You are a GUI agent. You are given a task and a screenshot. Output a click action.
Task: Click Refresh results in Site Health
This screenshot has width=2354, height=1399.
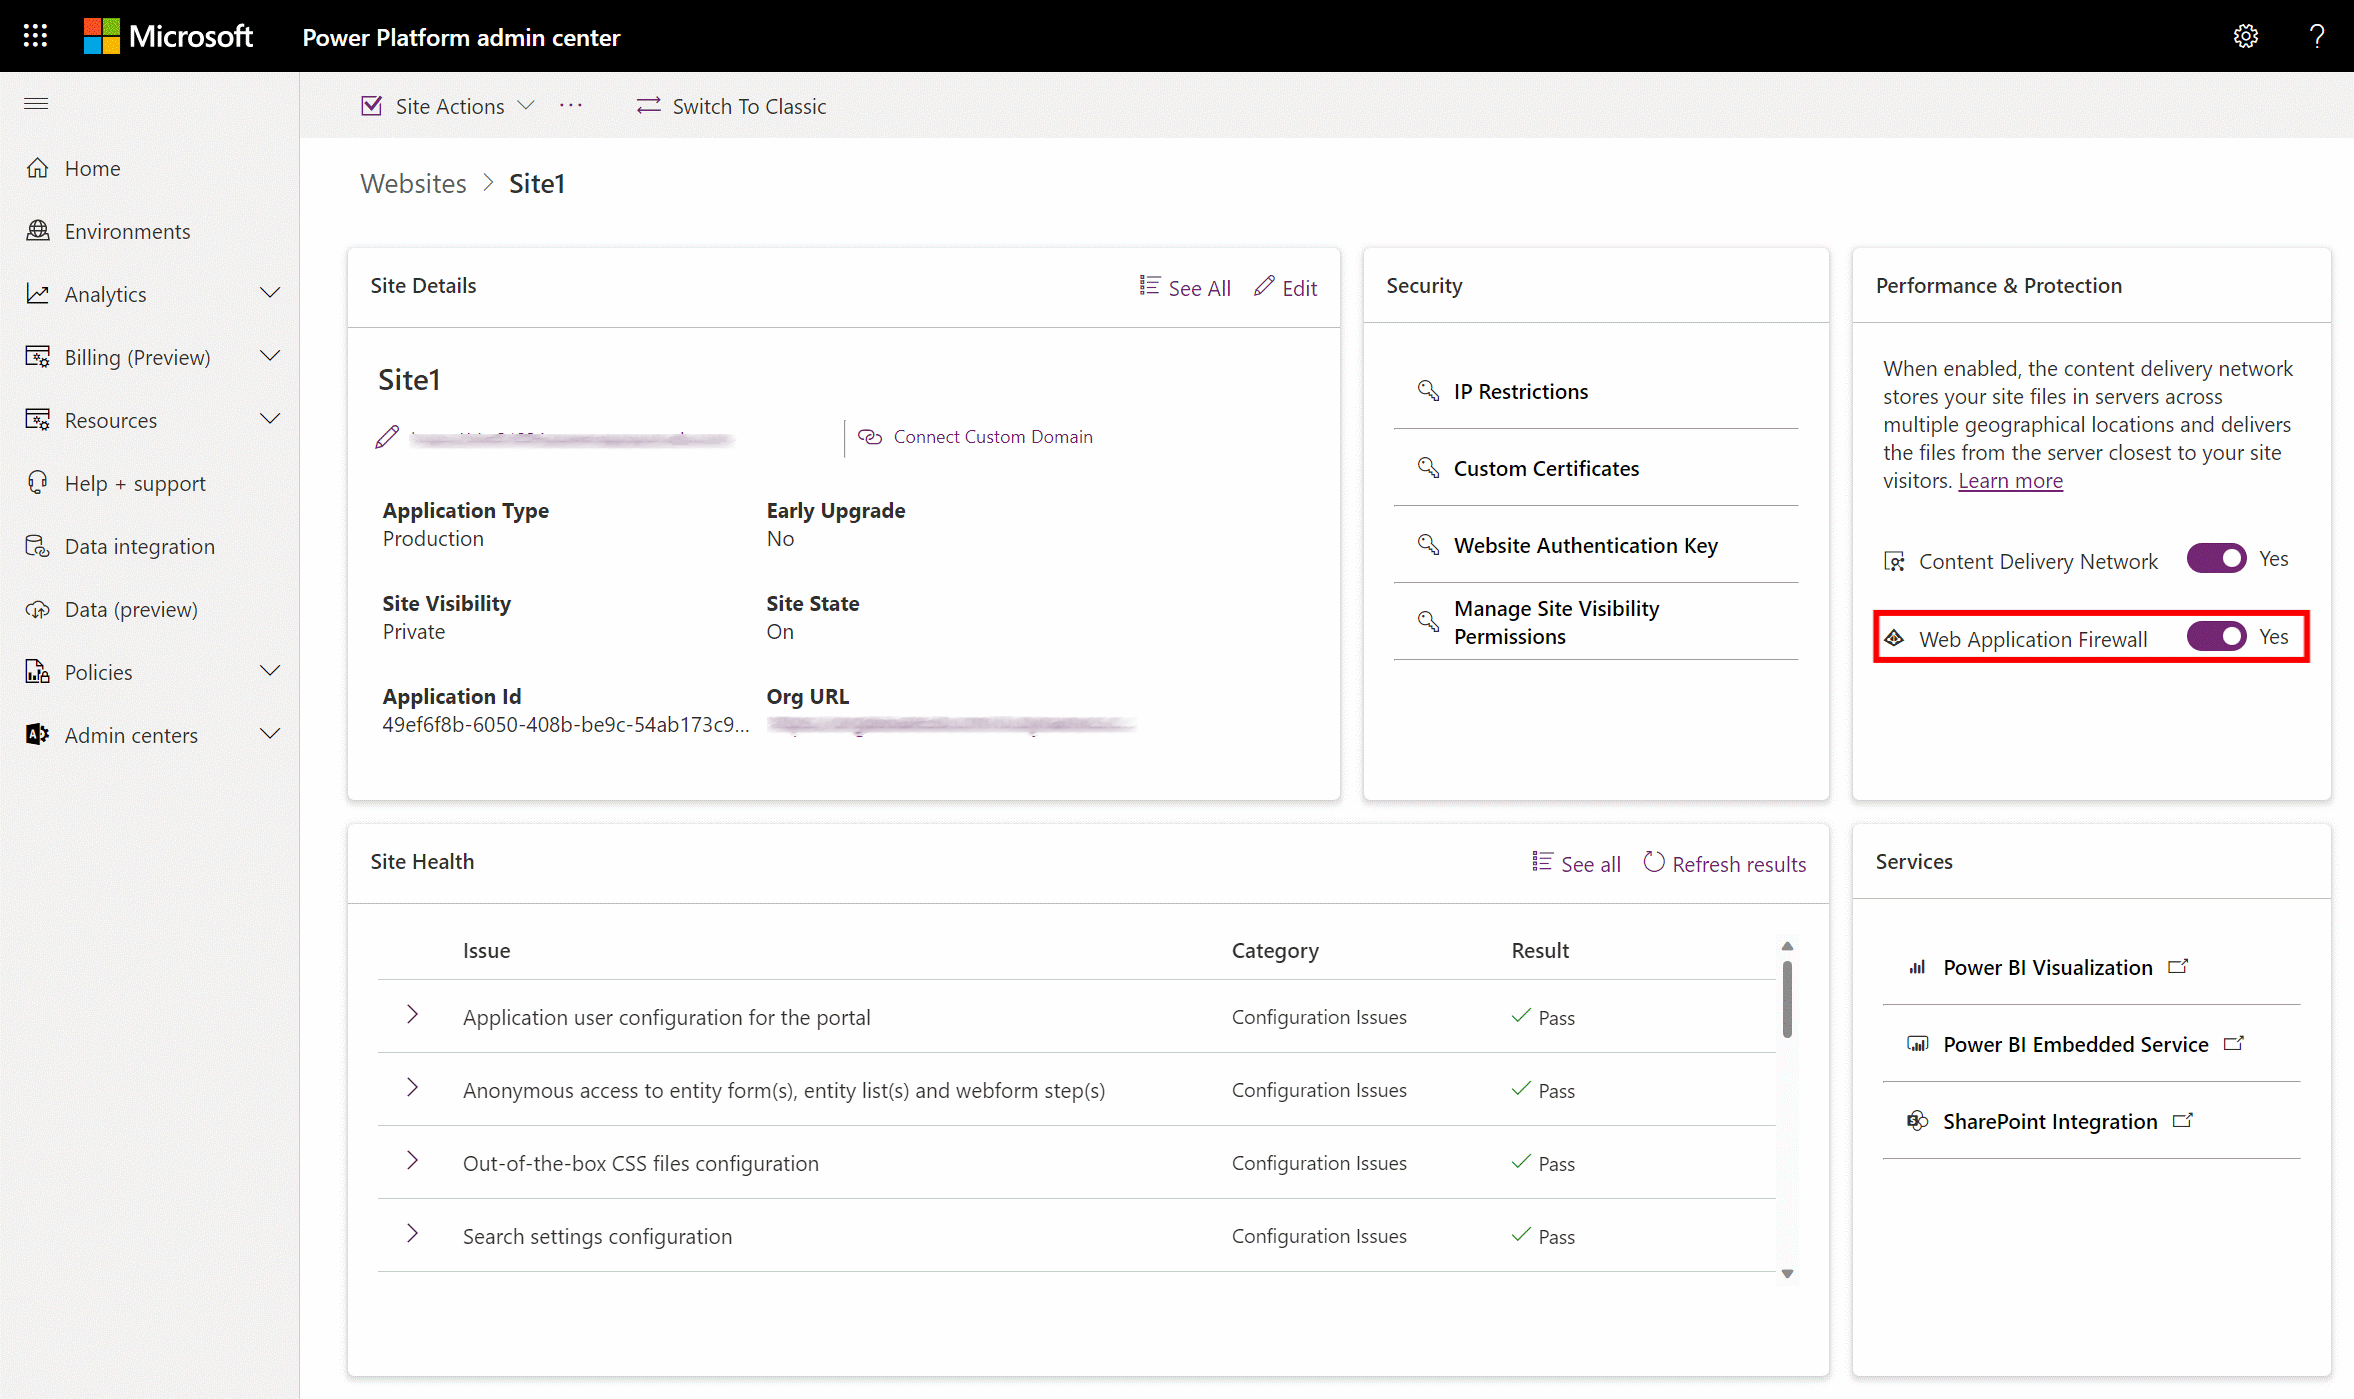pos(1723,863)
